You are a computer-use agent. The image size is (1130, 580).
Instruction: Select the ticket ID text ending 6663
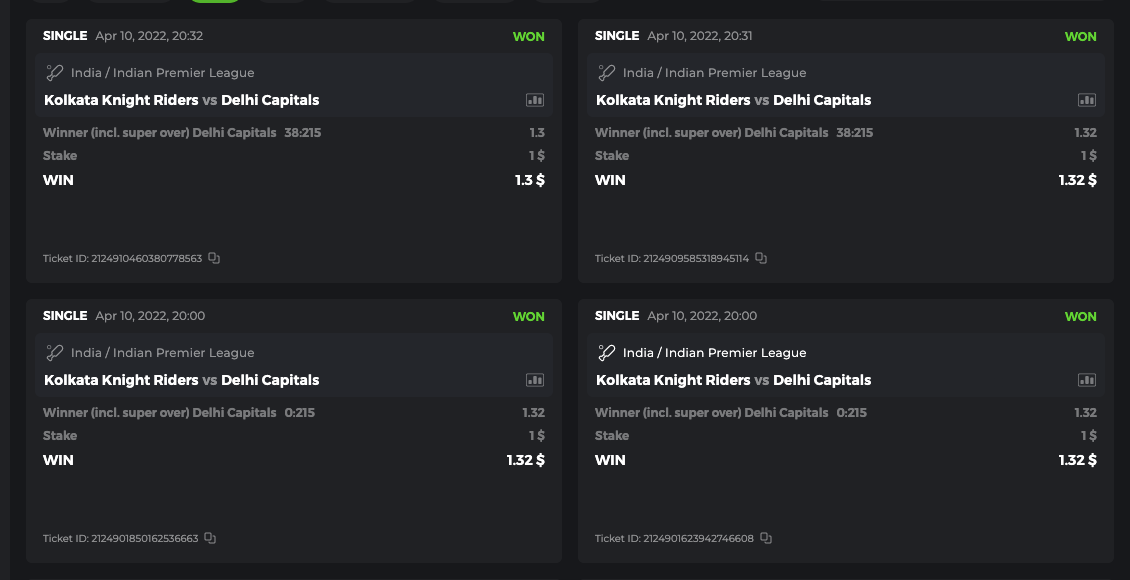click(x=121, y=538)
